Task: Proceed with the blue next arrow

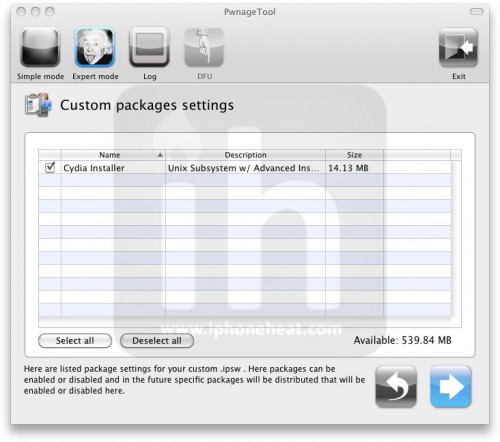Action: 451,387
